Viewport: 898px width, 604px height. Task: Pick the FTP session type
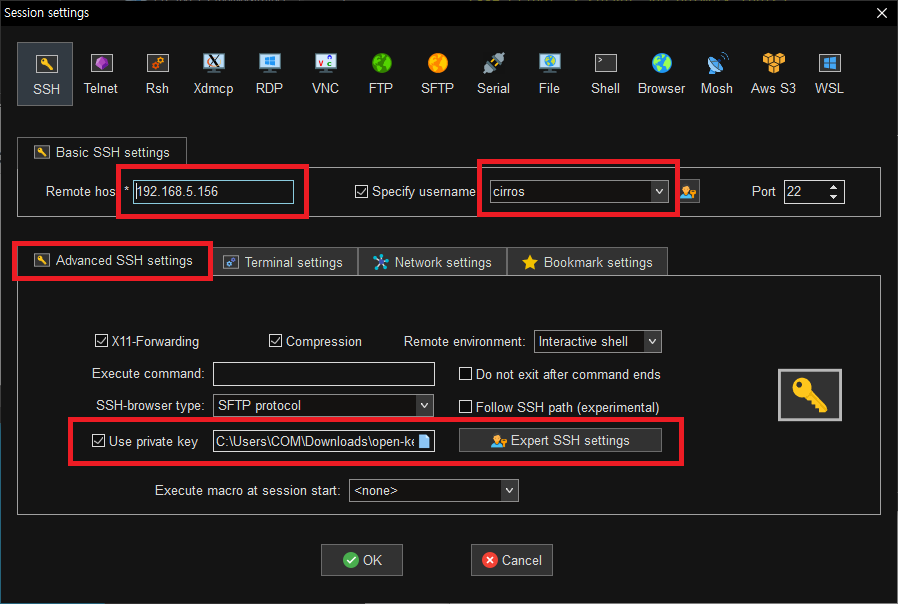(x=381, y=74)
